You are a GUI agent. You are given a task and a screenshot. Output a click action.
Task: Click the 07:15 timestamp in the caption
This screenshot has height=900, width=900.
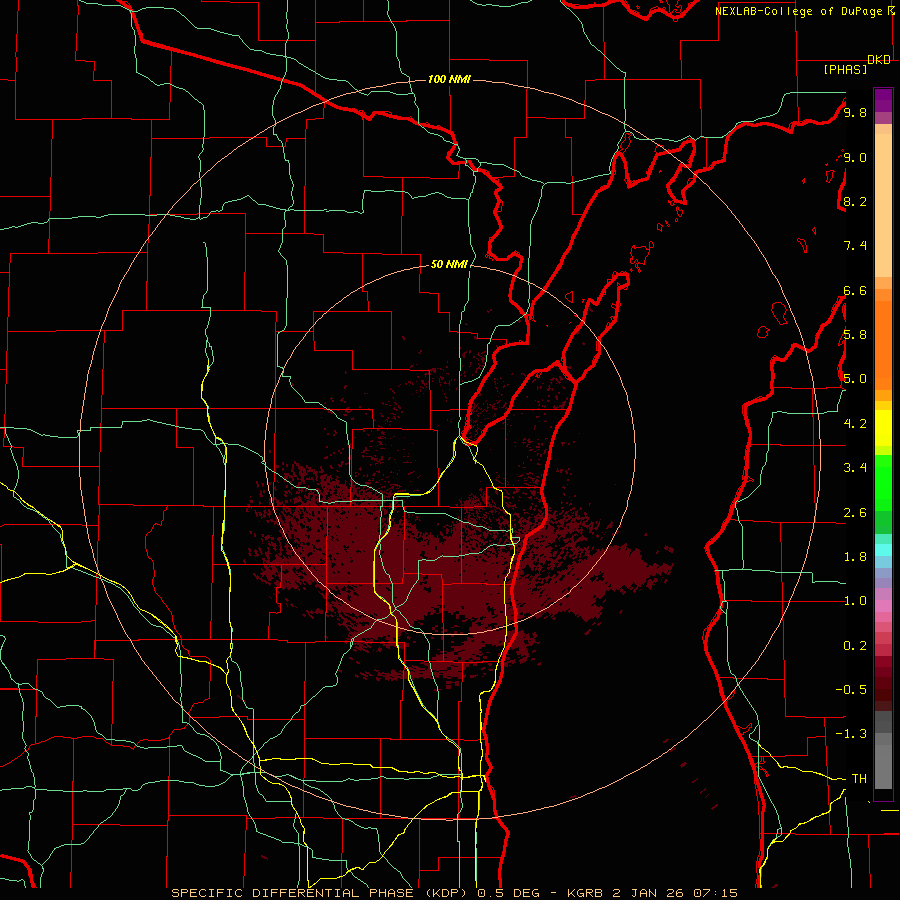click(x=715, y=893)
